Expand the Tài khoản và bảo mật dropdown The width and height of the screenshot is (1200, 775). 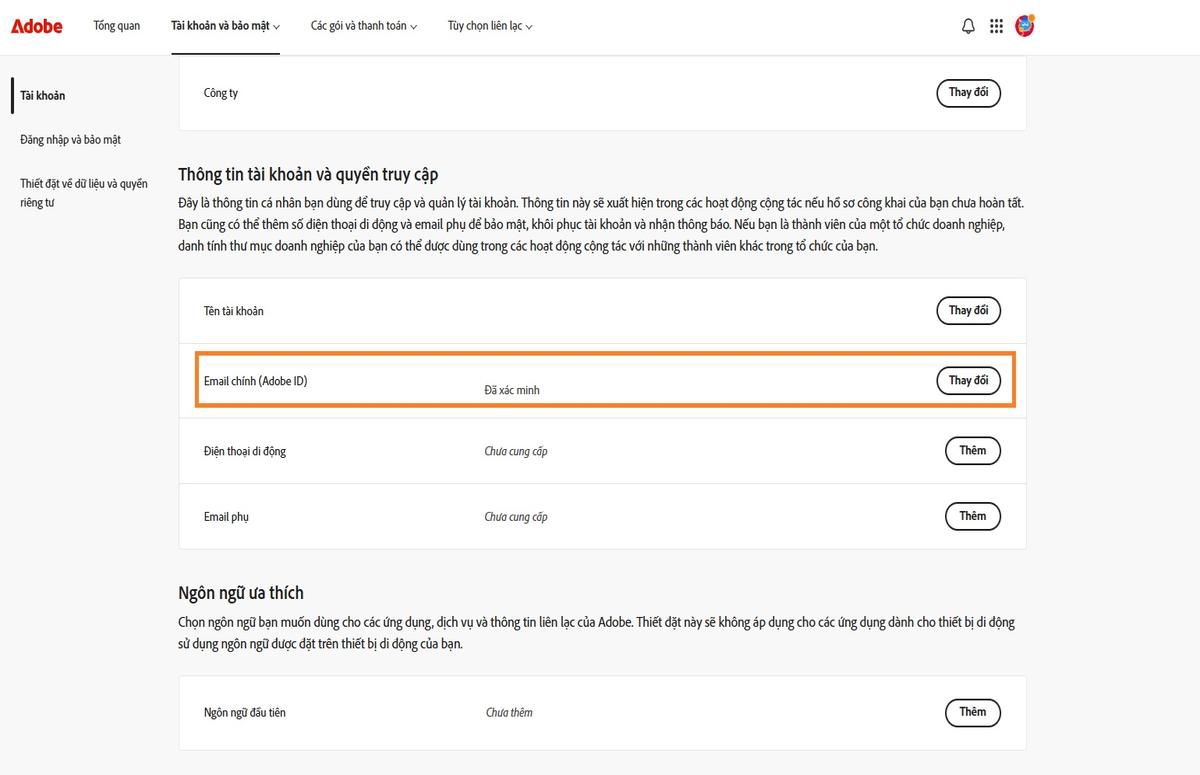pos(225,26)
